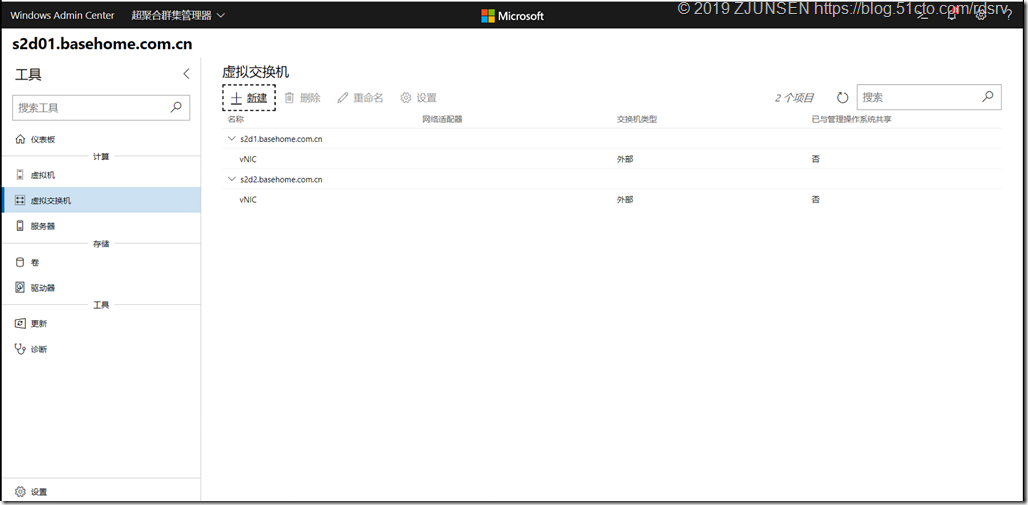Click the 虚拟机 icon in sidebar
This screenshot has width=1028, height=505.
click(20, 175)
